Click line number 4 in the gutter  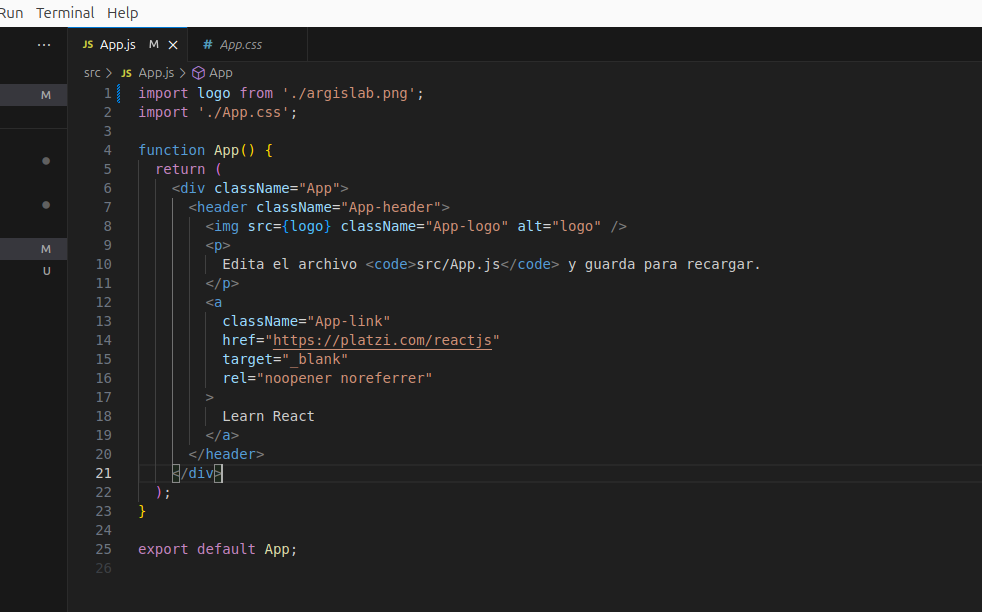pos(108,150)
